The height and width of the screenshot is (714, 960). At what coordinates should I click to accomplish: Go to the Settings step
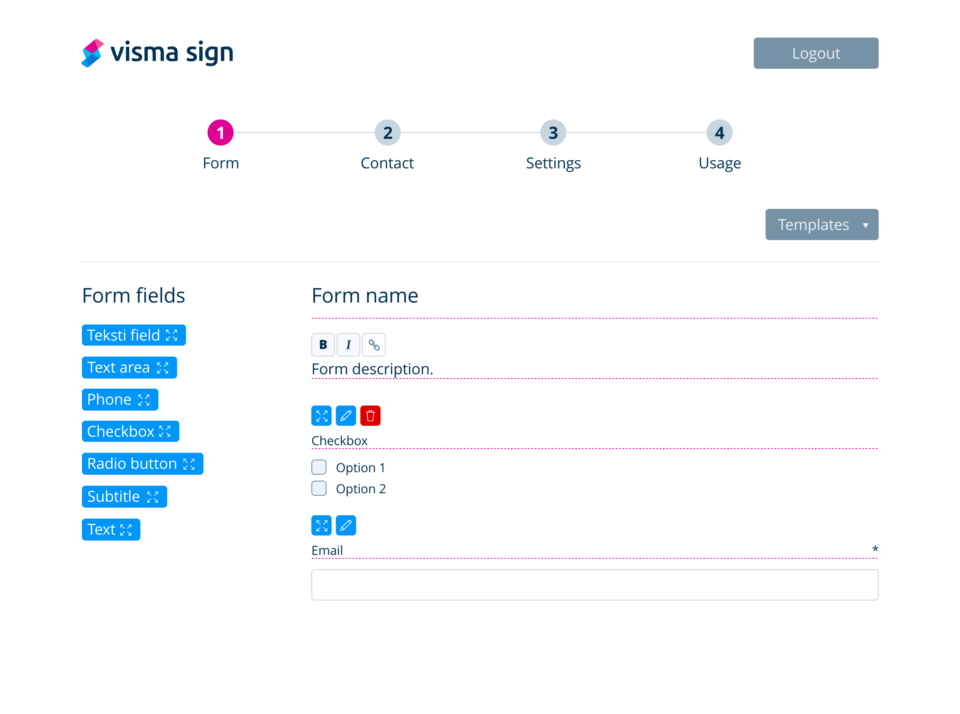point(553,132)
